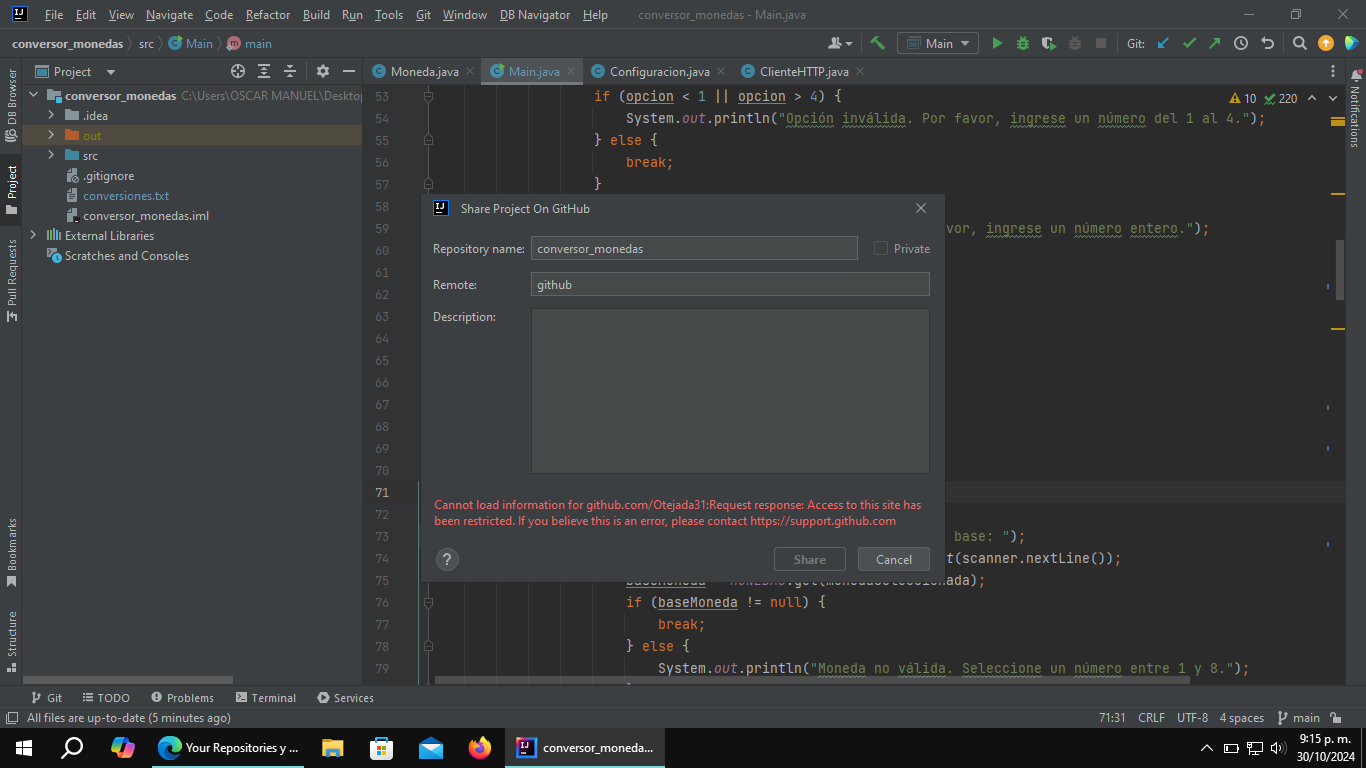1366x768 pixels.
Task: Open Project panel gear options
Action: 322,71
